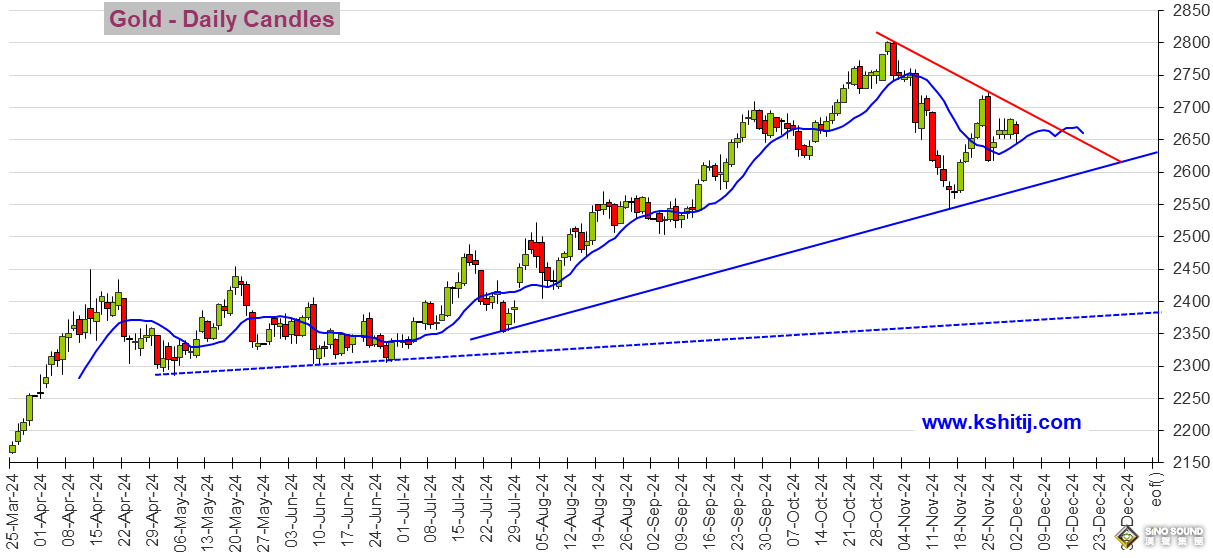Select the 28-Oct-24 date label
The image size is (1213, 558).
[874, 512]
